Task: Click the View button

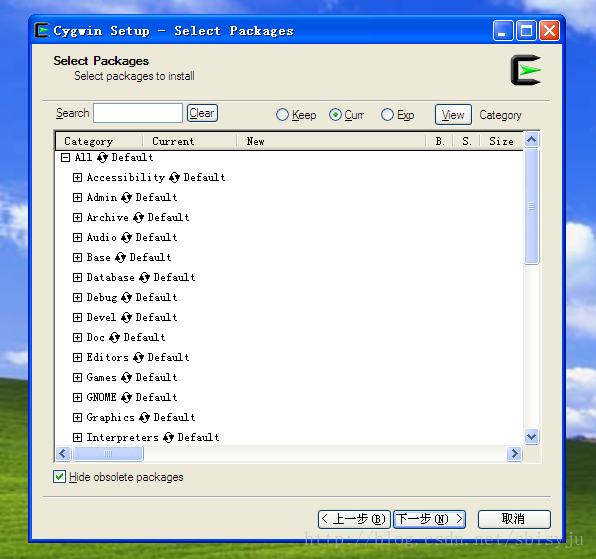Action: pyautogui.click(x=453, y=115)
